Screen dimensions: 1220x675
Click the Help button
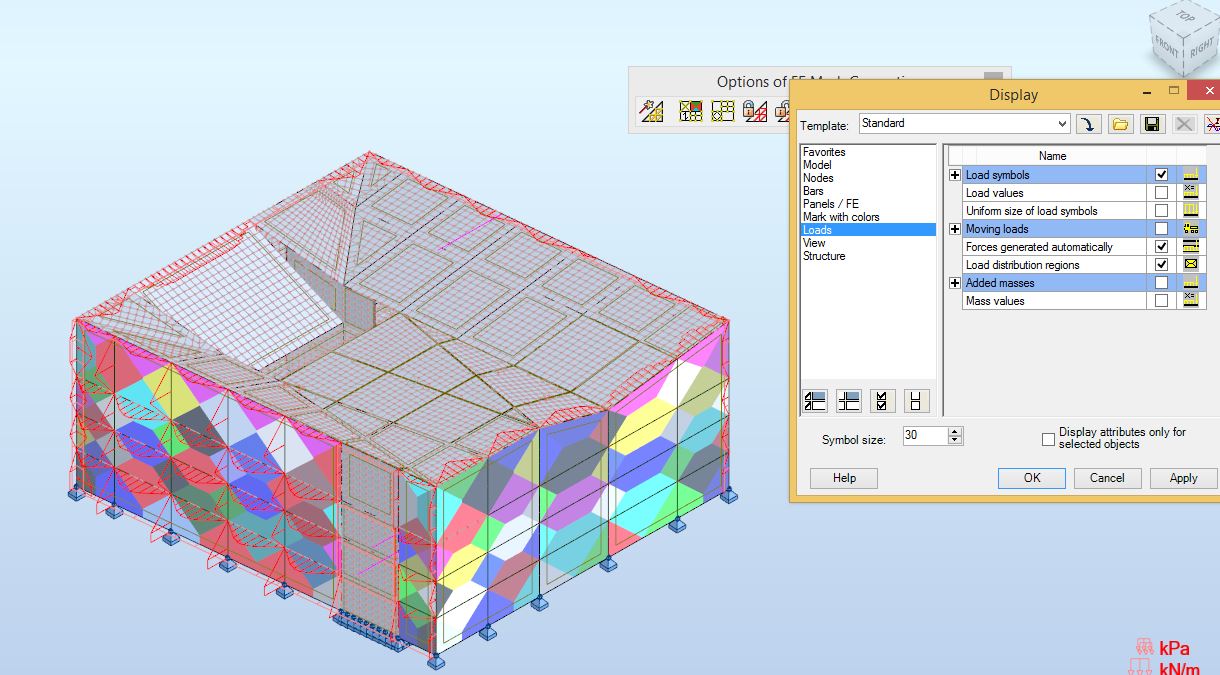click(843, 478)
